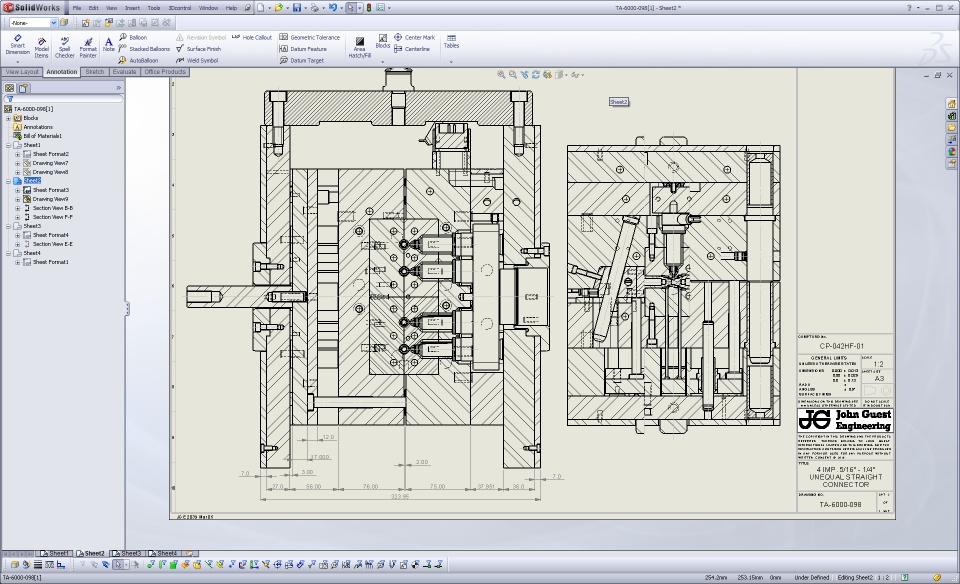Click the feature tree filter field
960x584 pixels.
[x=64, y=99]
